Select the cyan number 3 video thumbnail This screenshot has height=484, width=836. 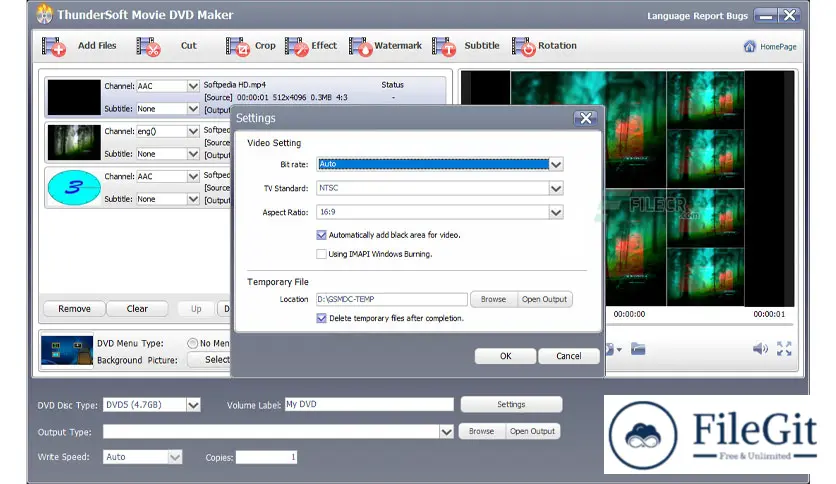pos(74,188)
